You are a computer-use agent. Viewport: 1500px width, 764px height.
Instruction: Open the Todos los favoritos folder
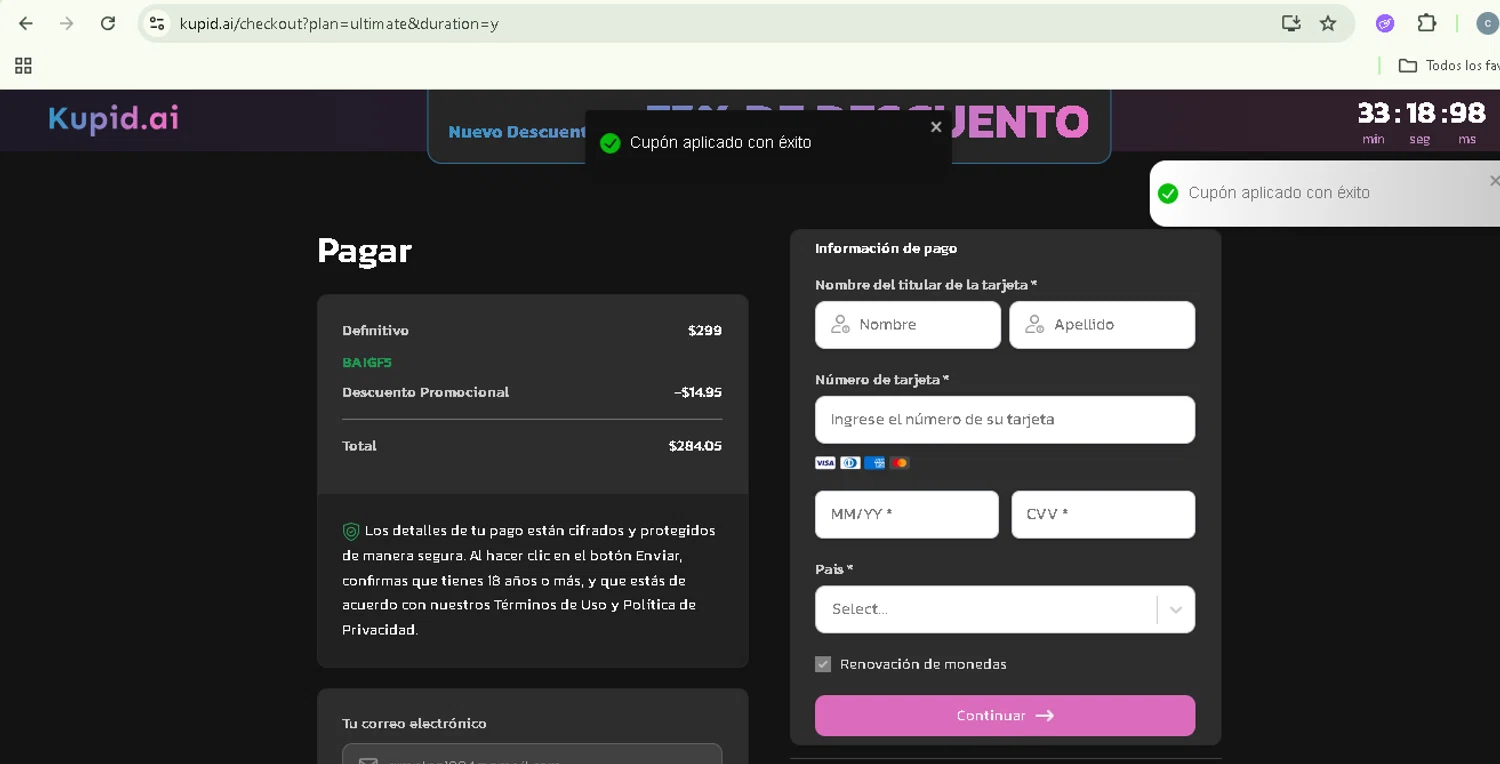pos(1449,66)
